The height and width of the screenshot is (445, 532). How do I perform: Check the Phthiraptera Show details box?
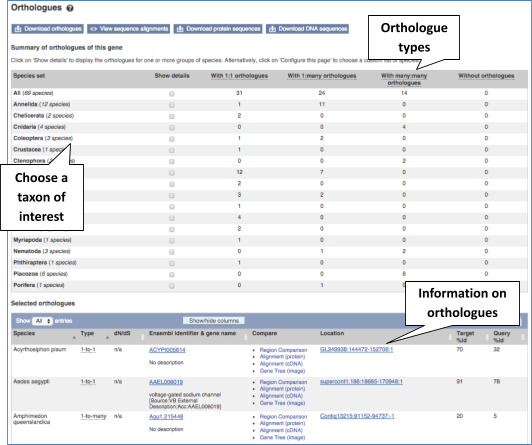coord(172,263)
